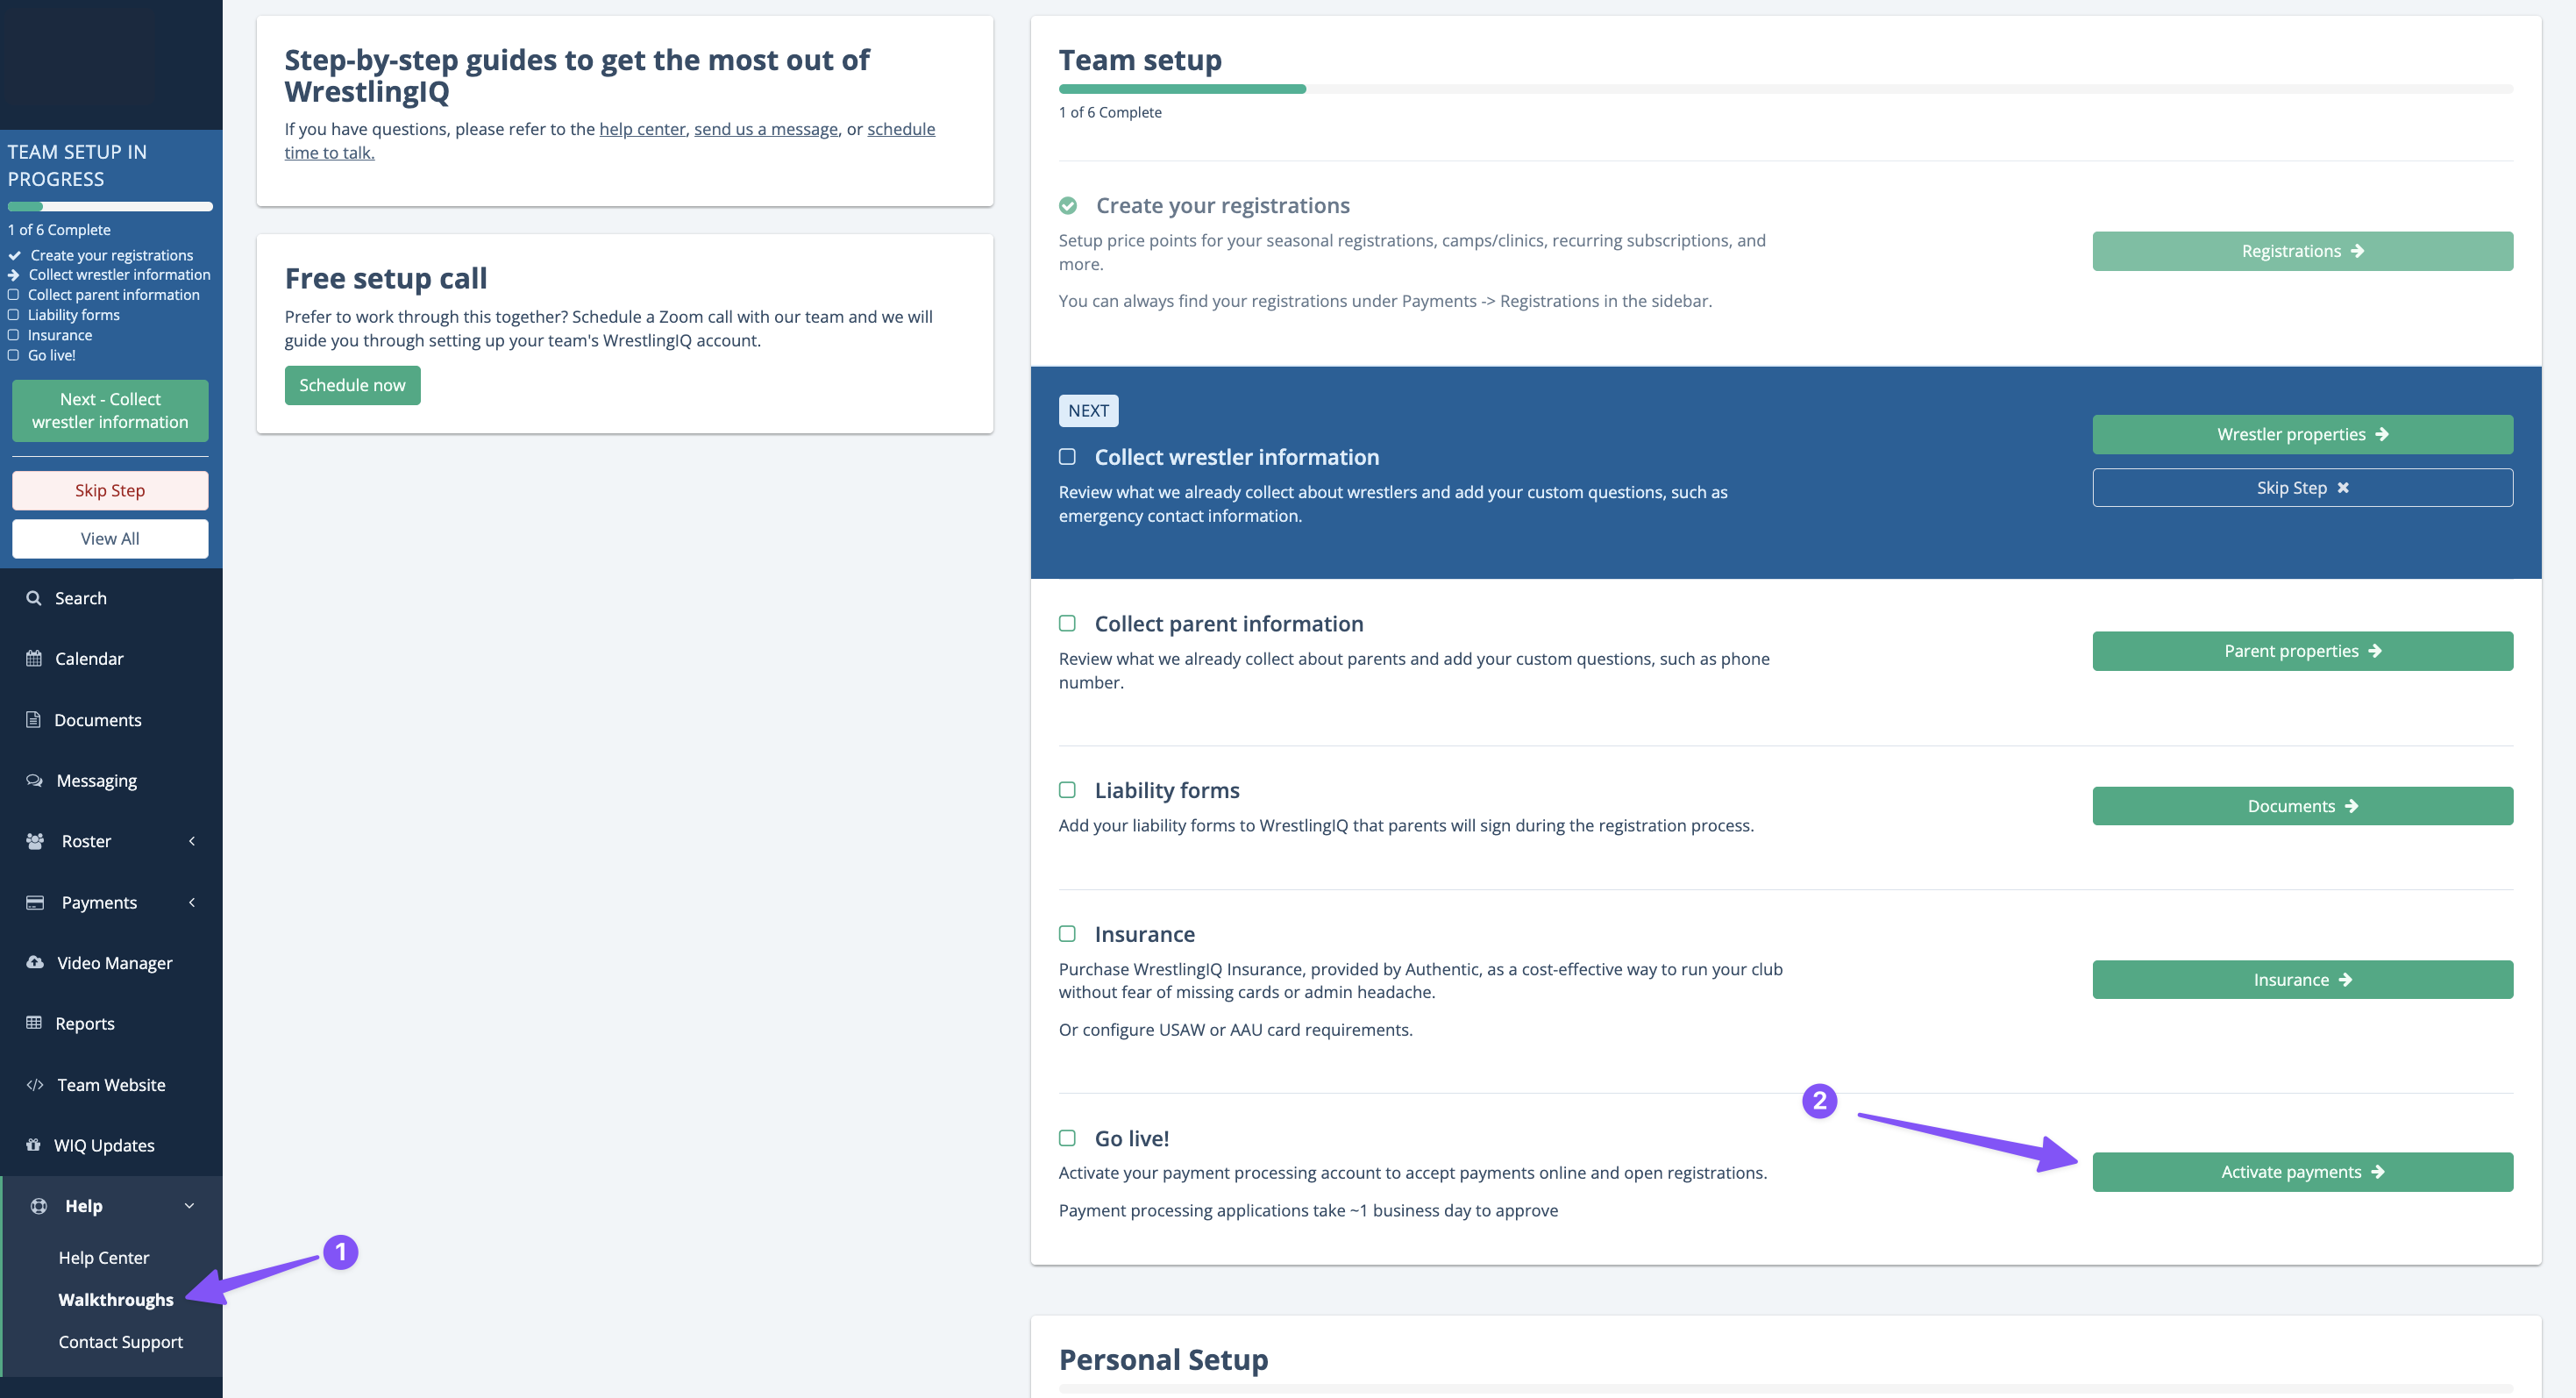
Task: Check the Collect parent information checkbox
Action: pos(1068,623)
